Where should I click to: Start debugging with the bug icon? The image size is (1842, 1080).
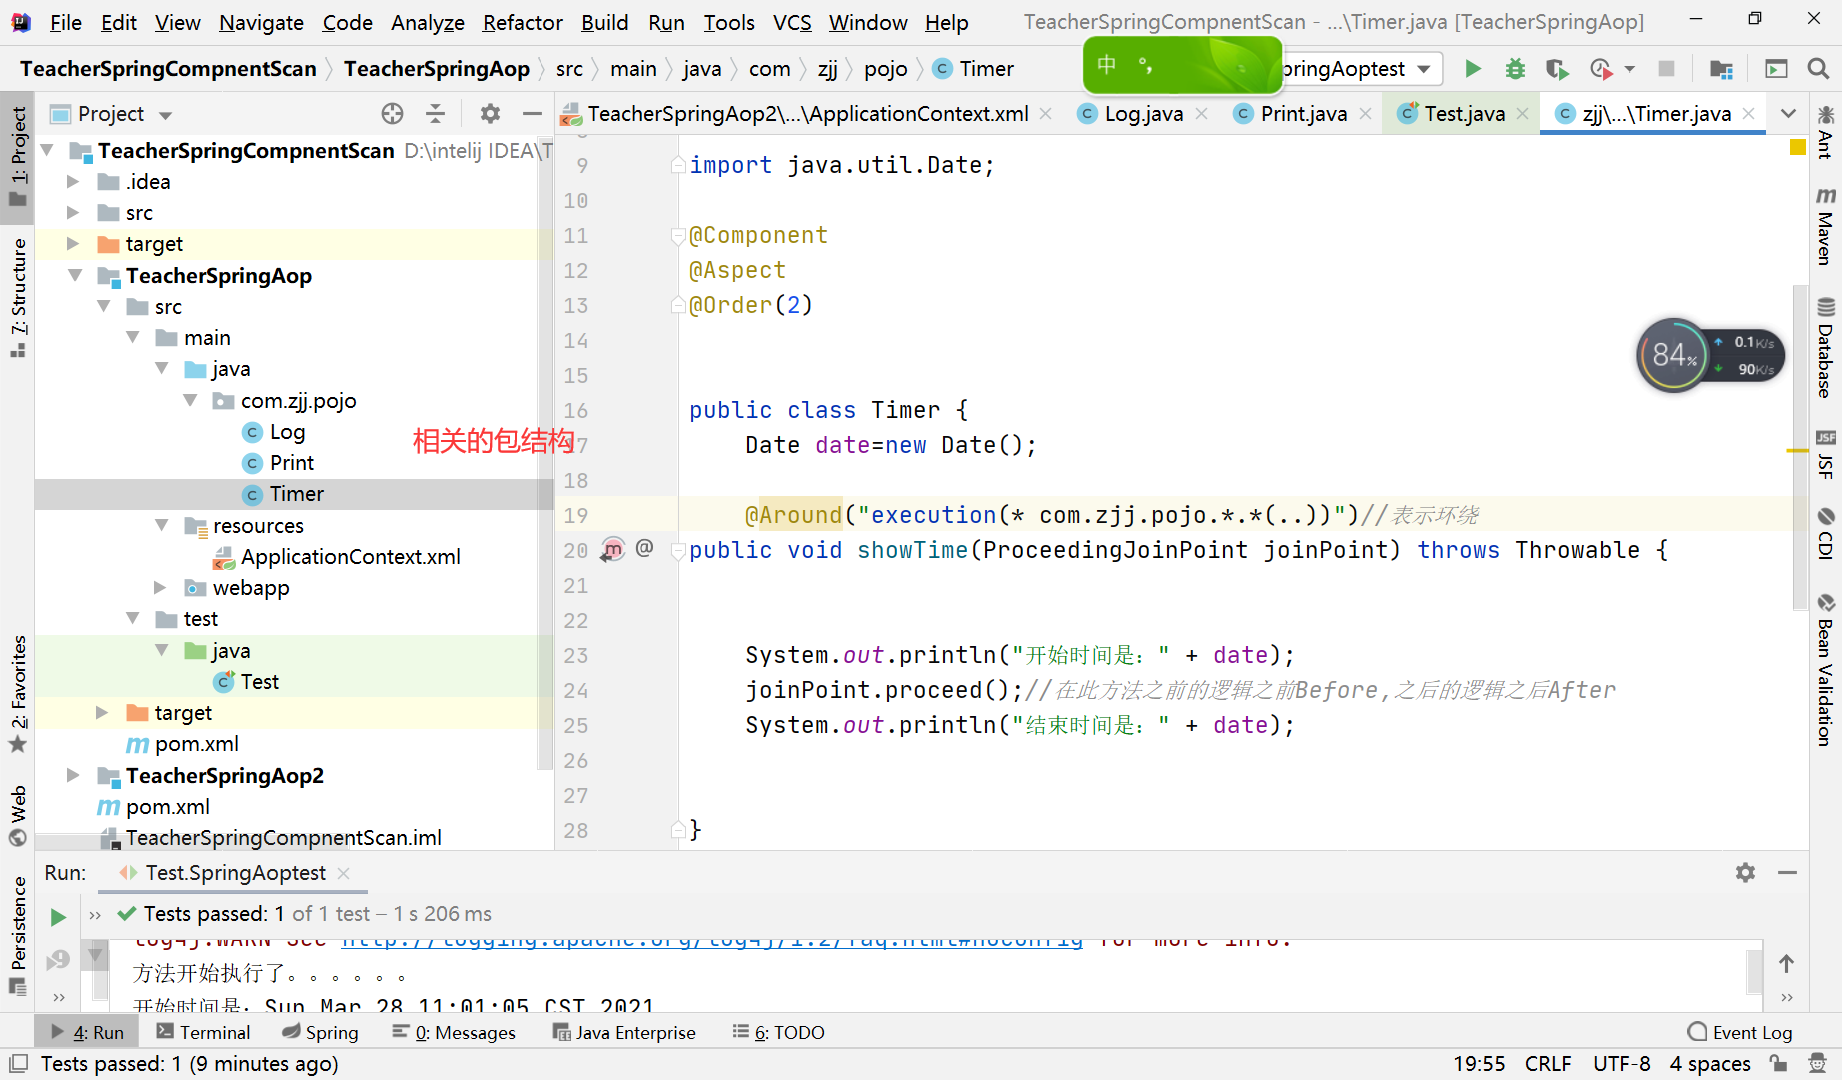(1515, 69)
